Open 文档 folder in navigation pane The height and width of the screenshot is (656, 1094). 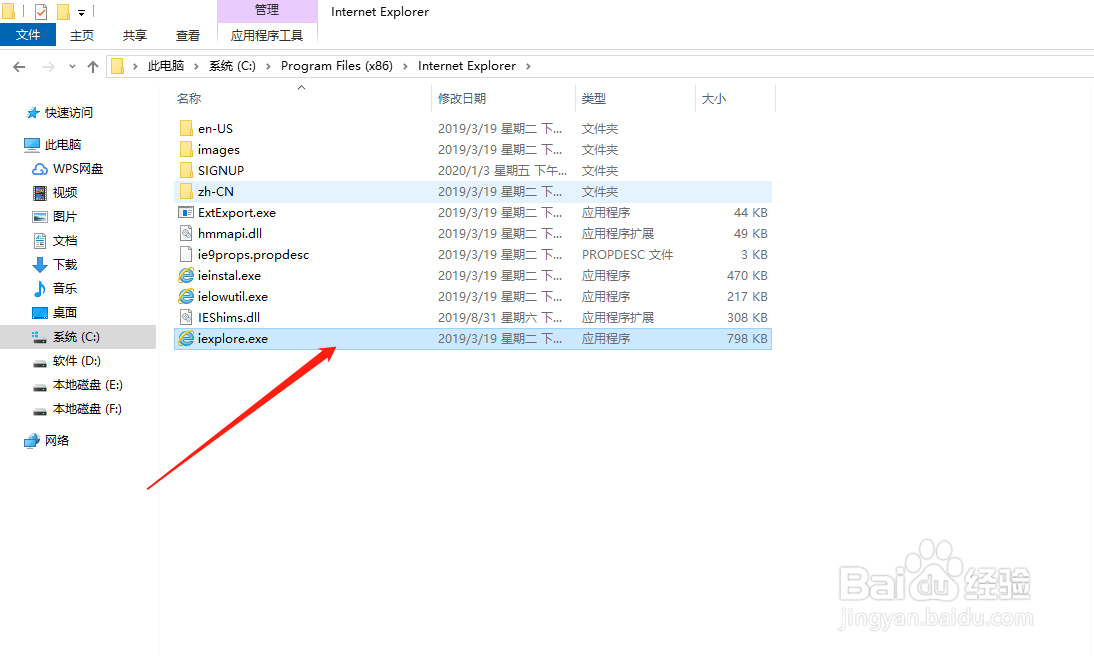[x=65, y=241]
